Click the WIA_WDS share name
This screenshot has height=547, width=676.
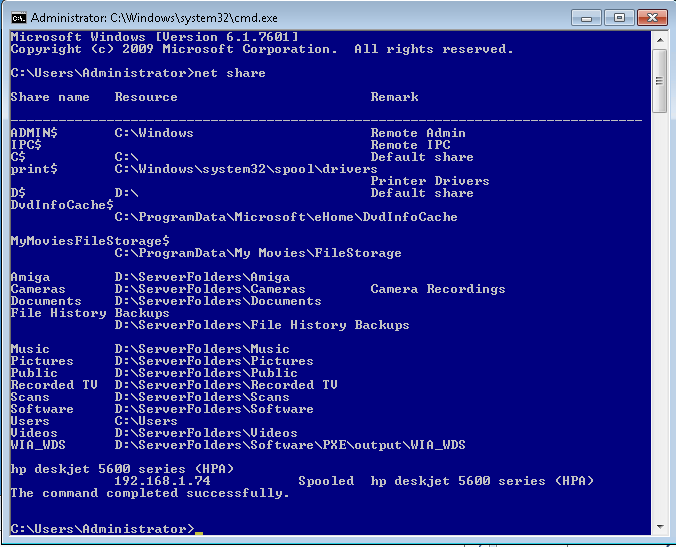38,445
